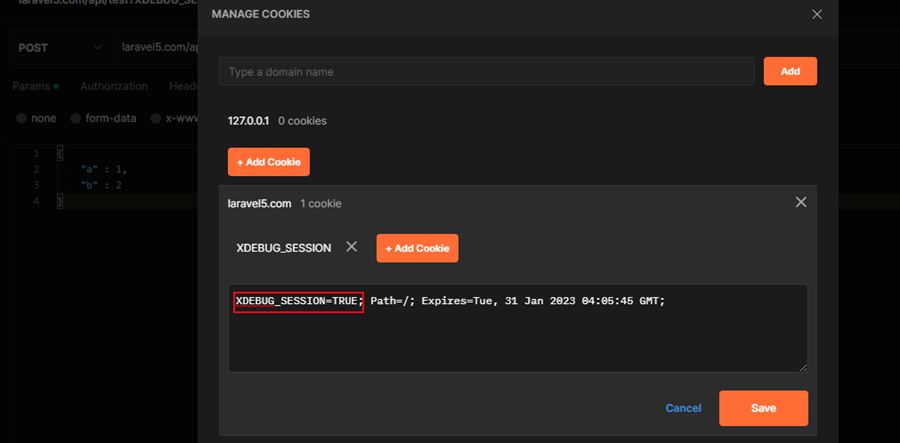Click Add Cookie beside XDEBUG_SESSION
The height and width of the screenshot is (443, 900).
[417, 248]
